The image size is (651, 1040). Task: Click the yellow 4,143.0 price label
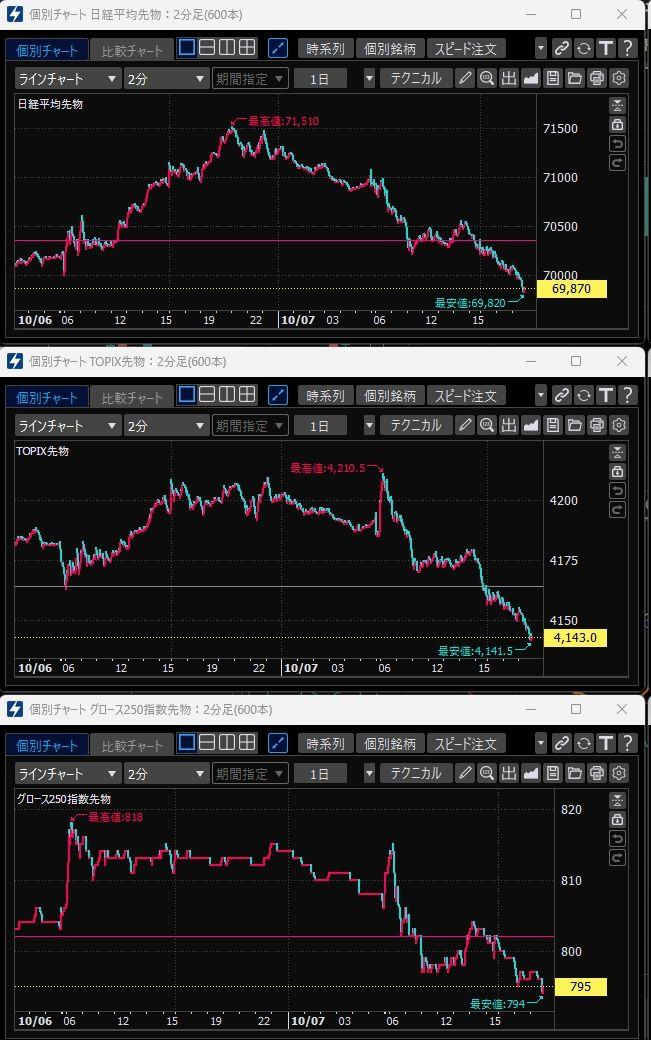[575, 638]
